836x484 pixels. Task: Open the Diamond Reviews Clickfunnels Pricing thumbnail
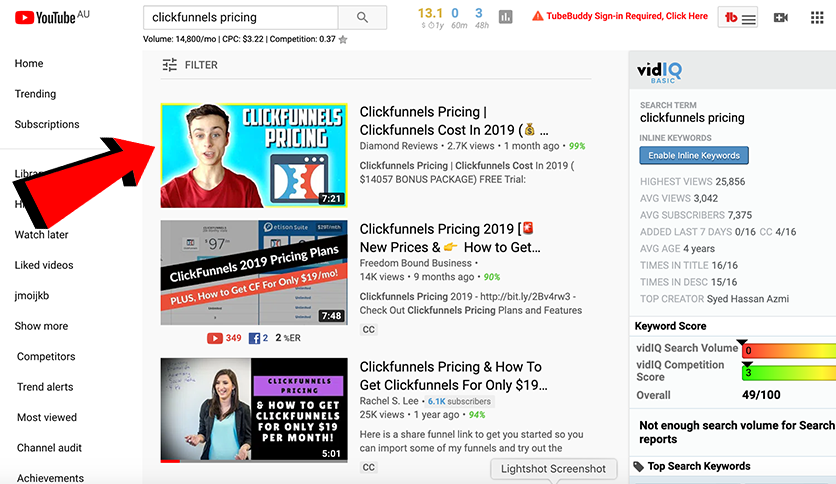point(254,155)
